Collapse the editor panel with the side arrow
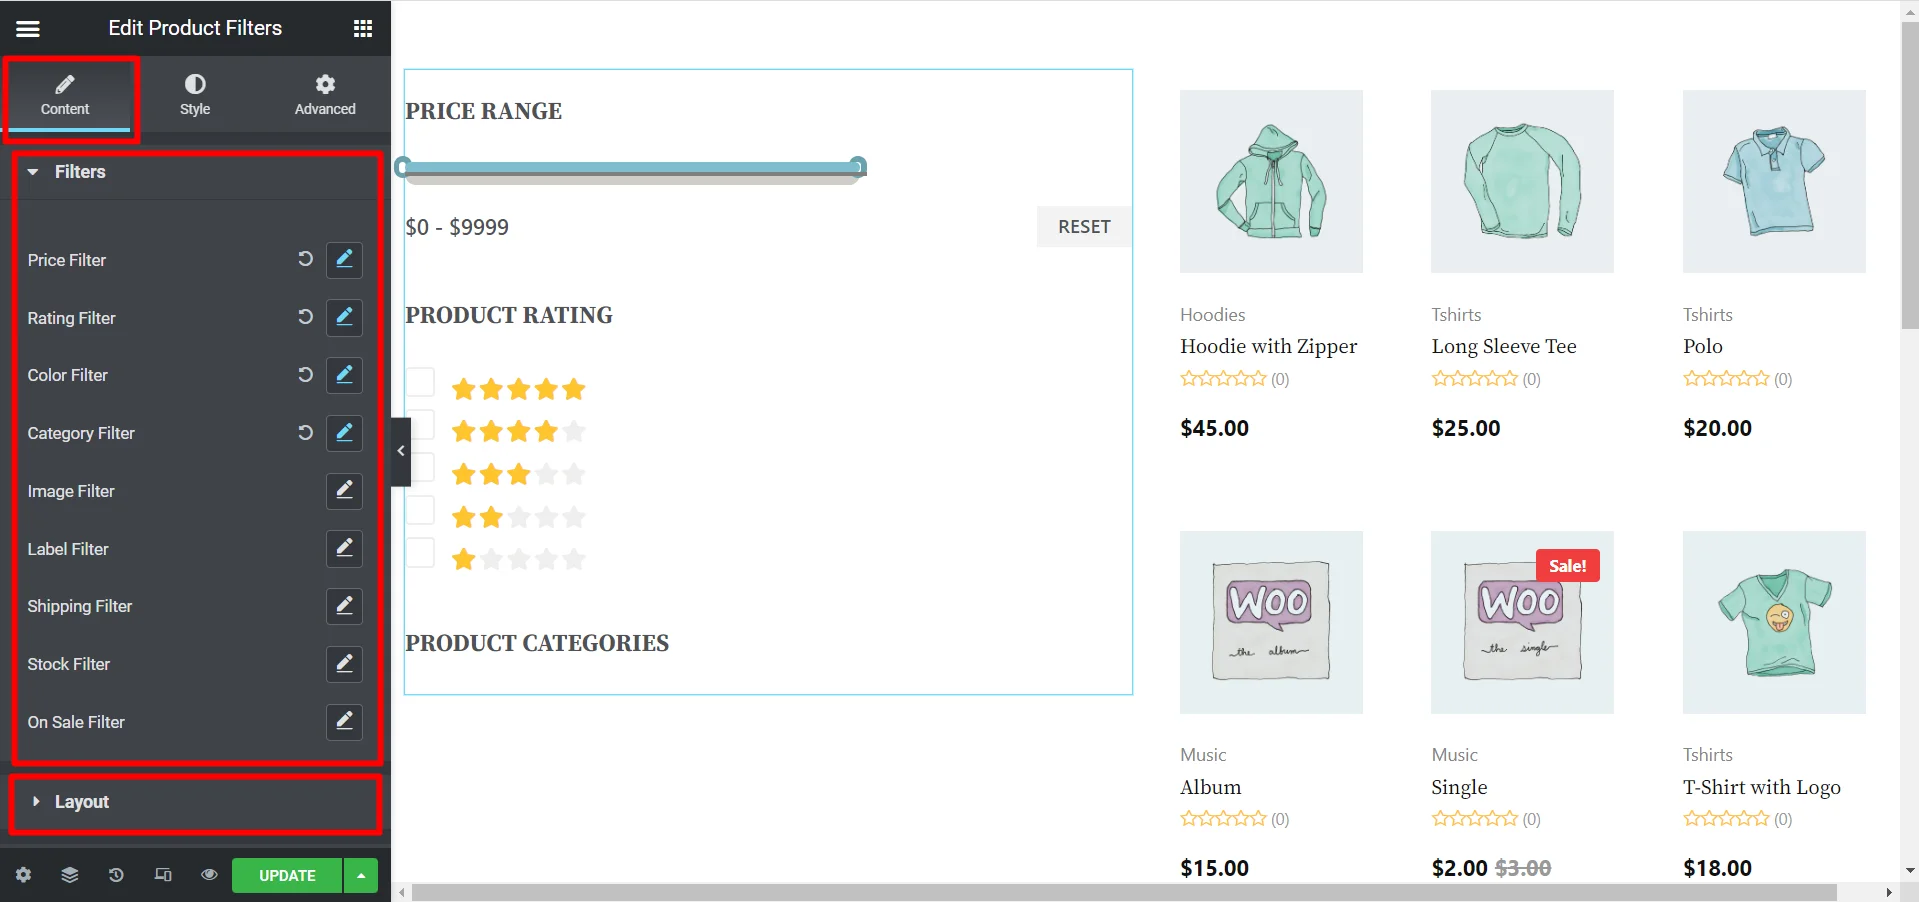 point(401,451)
